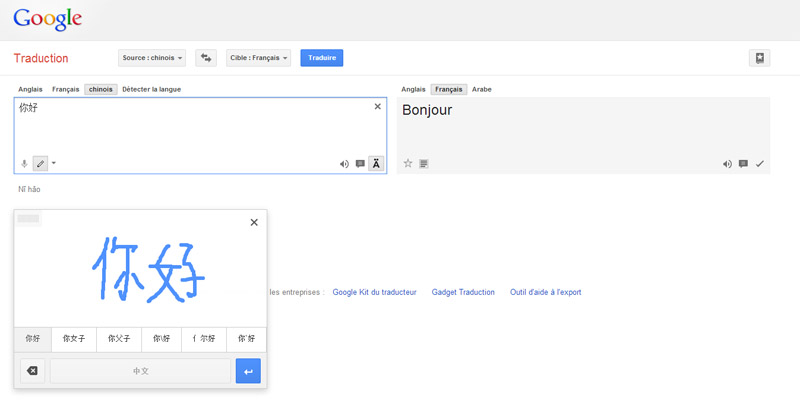800x406 pixels.
Task: Click inside the source text box
Action: point(200,135)
